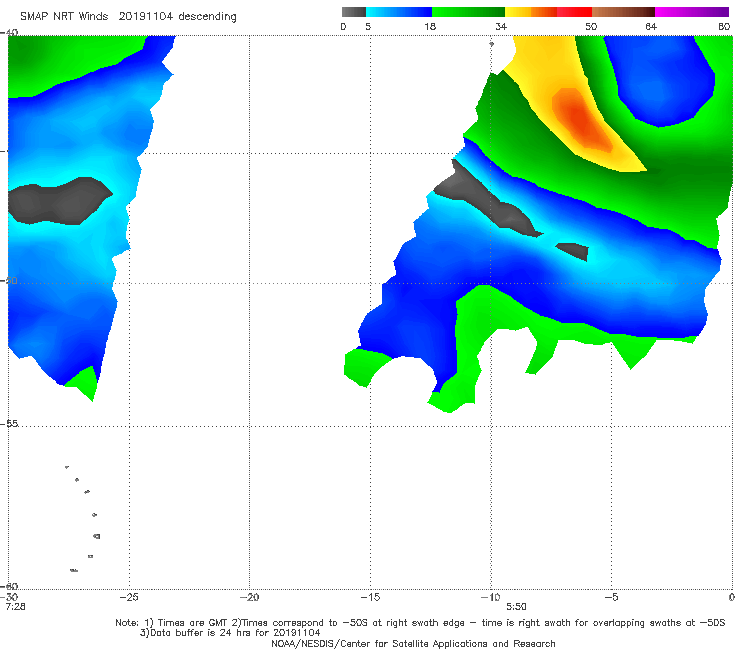Click the latitude axis label '-55'

coord(9,424)
